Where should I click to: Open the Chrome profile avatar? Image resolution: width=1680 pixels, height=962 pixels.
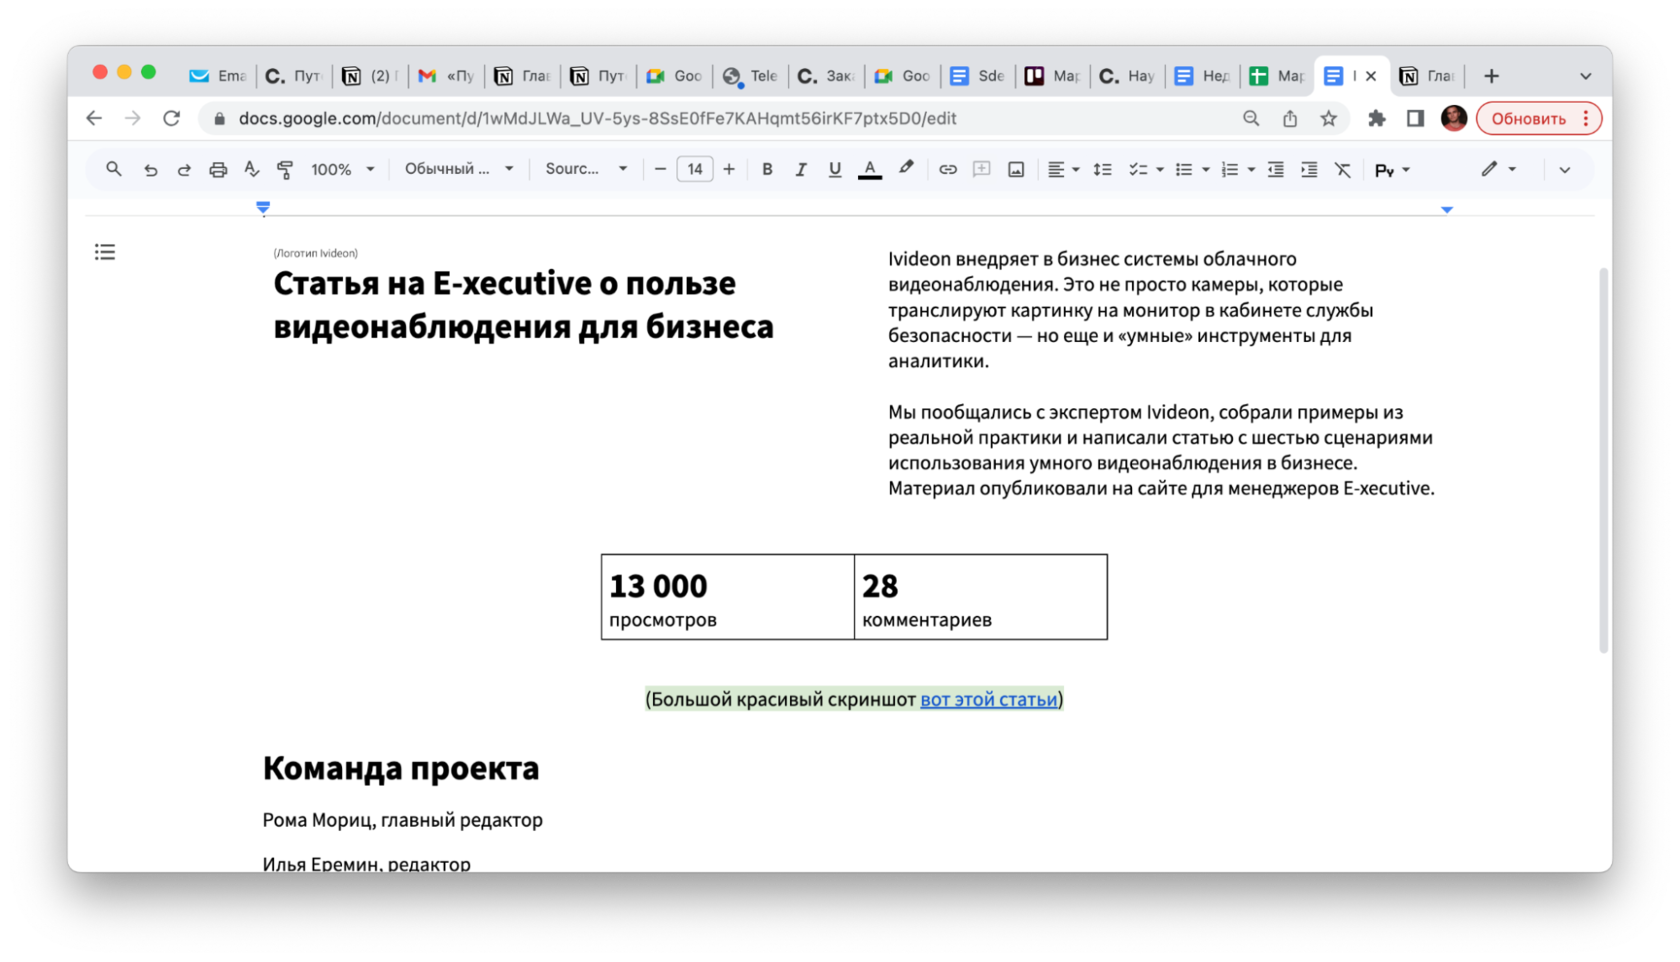(1454, 118)
